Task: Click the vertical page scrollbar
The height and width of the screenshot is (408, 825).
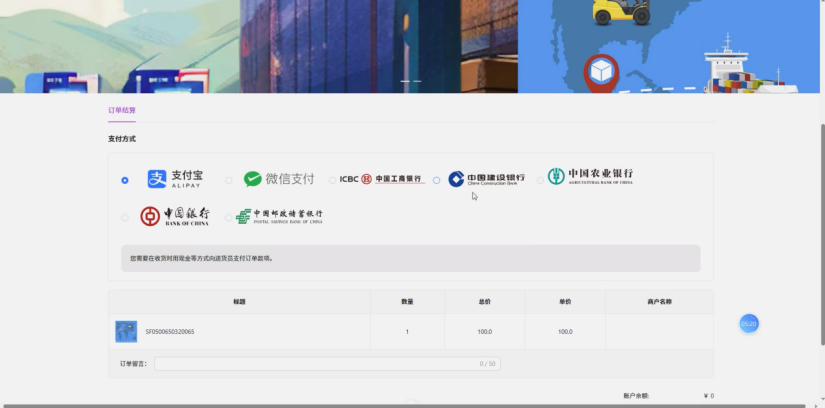Action: pyautogui.click(x=822, y=234)
